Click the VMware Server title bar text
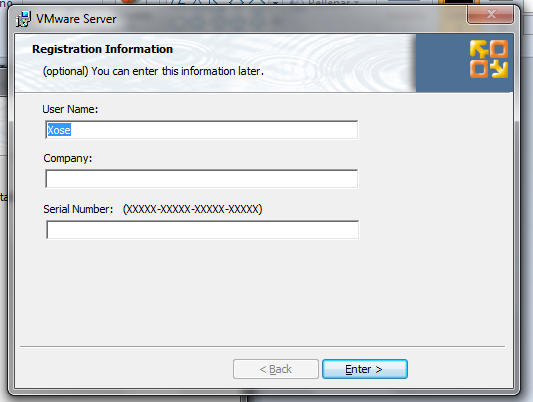Viewport: 533px width, 402px height. pos(76,19)
